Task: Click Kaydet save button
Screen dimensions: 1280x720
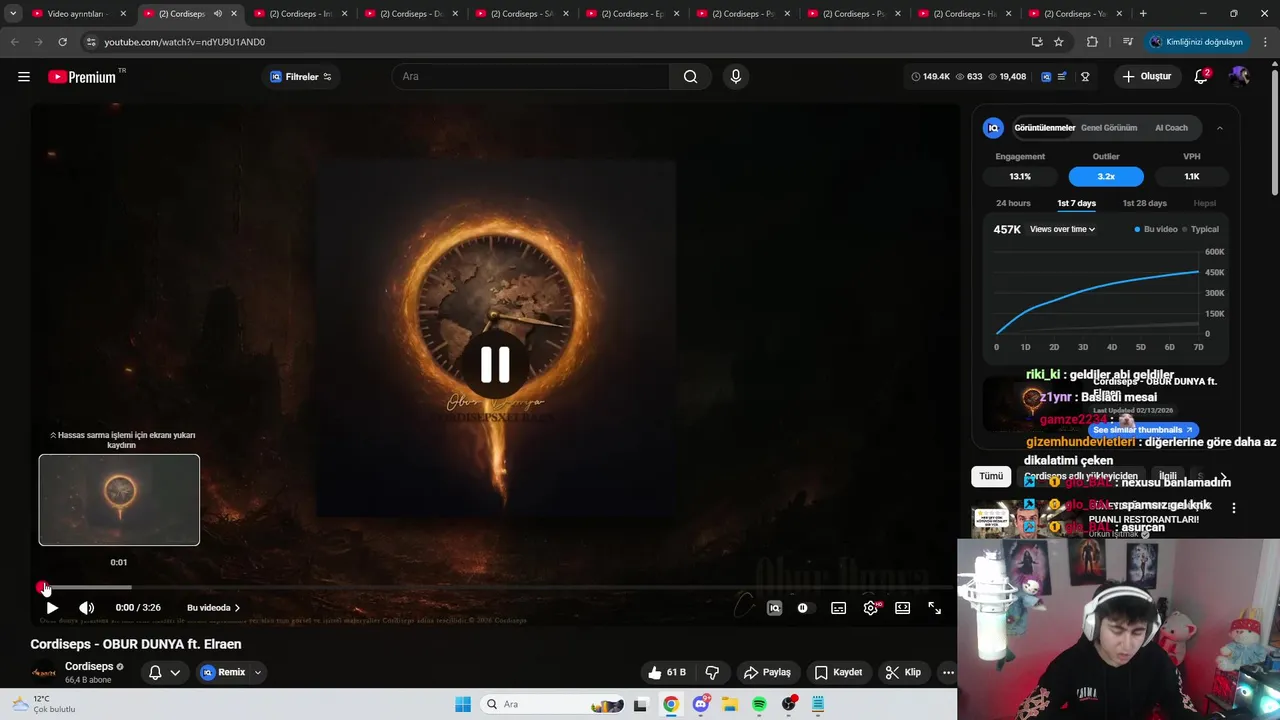Action: click(838, 672)
